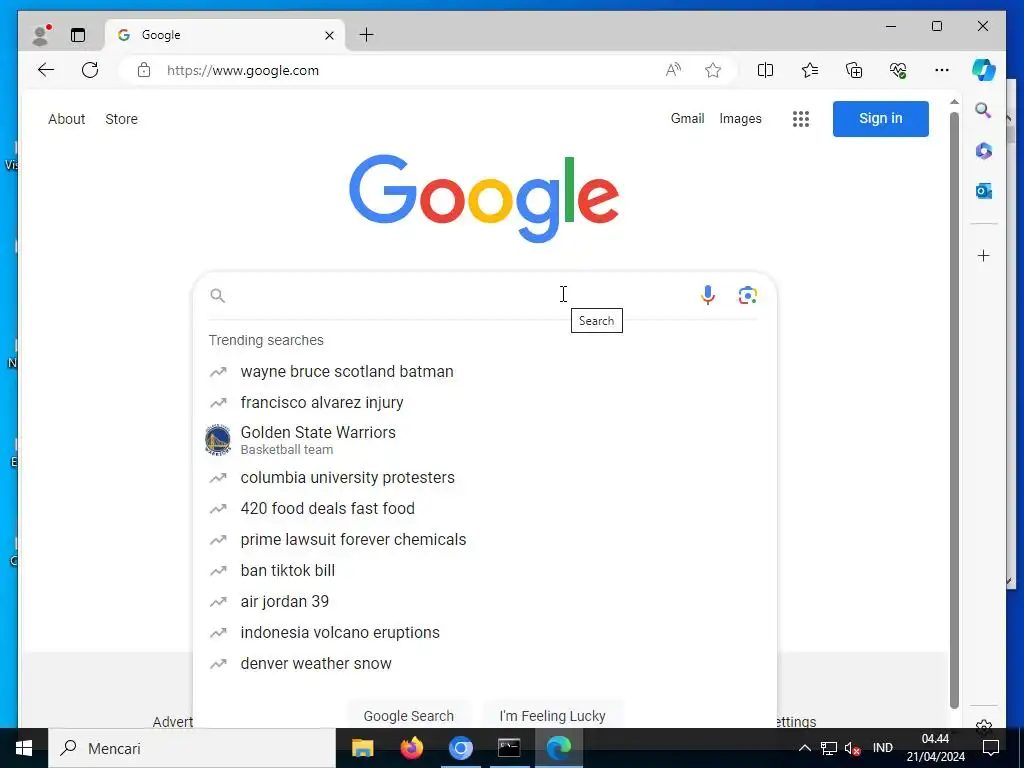The image size is (1024, 768).
Task: Open taskbar clock and date
Action: coord(935,748)
